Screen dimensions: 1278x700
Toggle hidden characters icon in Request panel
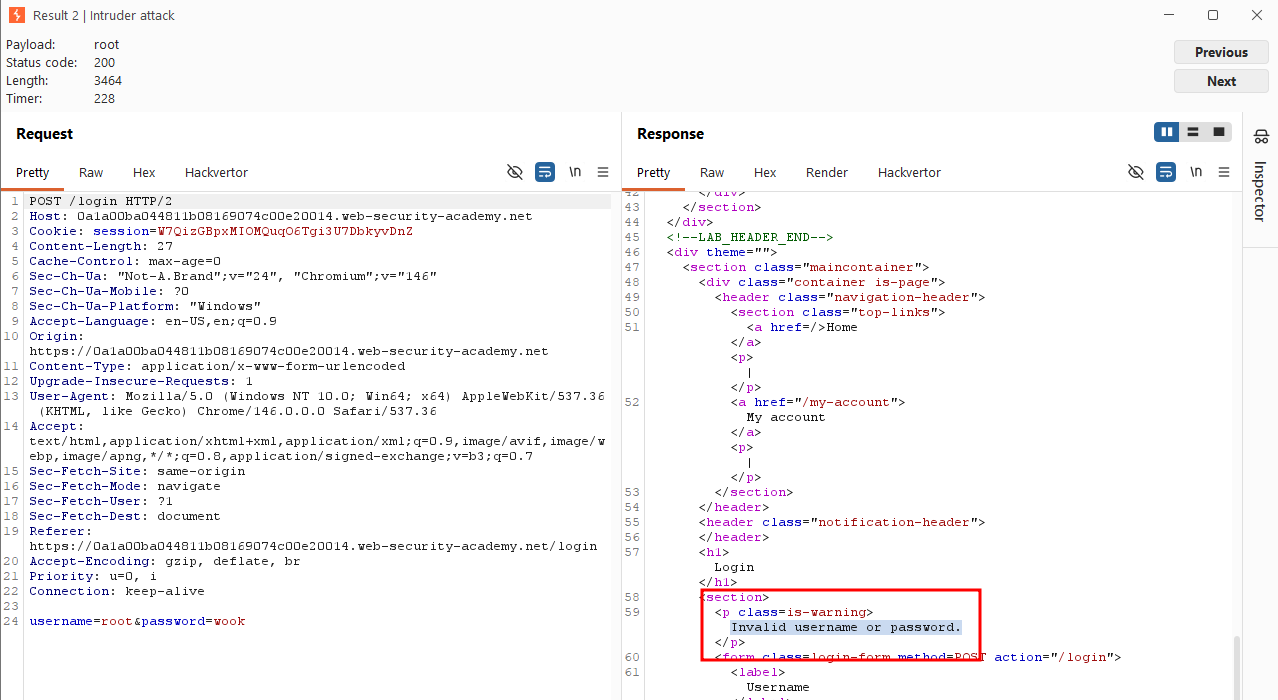pos(515,172)
